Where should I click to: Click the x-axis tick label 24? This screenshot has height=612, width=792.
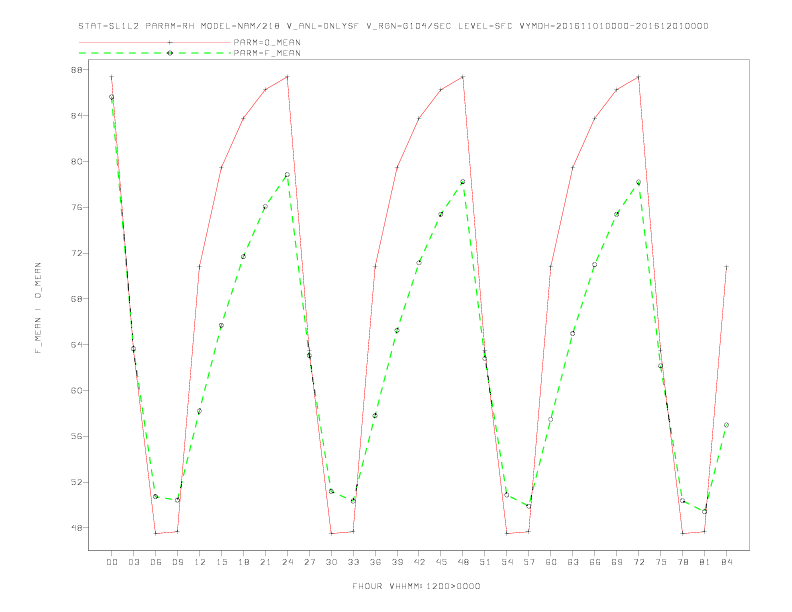(x=287, y=562)
